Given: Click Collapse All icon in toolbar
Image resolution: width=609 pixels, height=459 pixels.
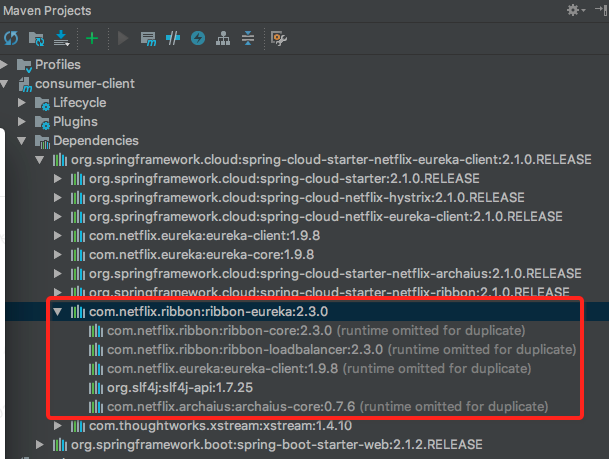Looking at the screenshot, I should [x=248, y=38].
